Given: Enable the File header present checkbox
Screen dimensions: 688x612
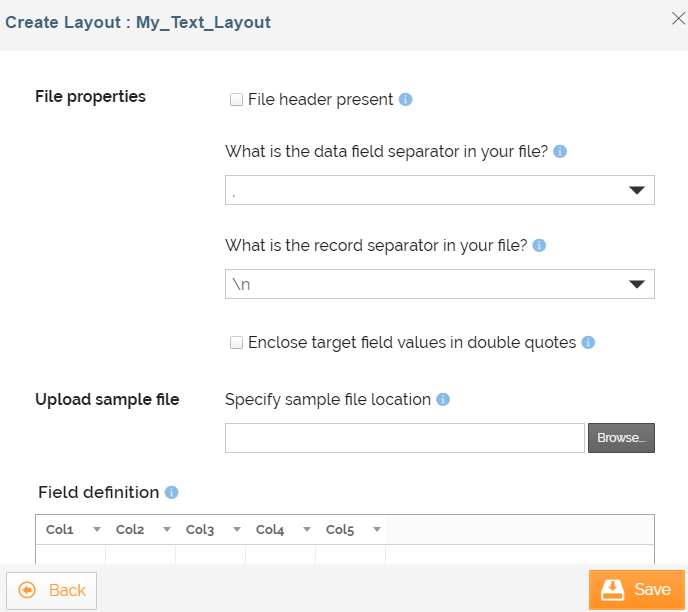Looking at the screenshot, I should pos(237,99).
